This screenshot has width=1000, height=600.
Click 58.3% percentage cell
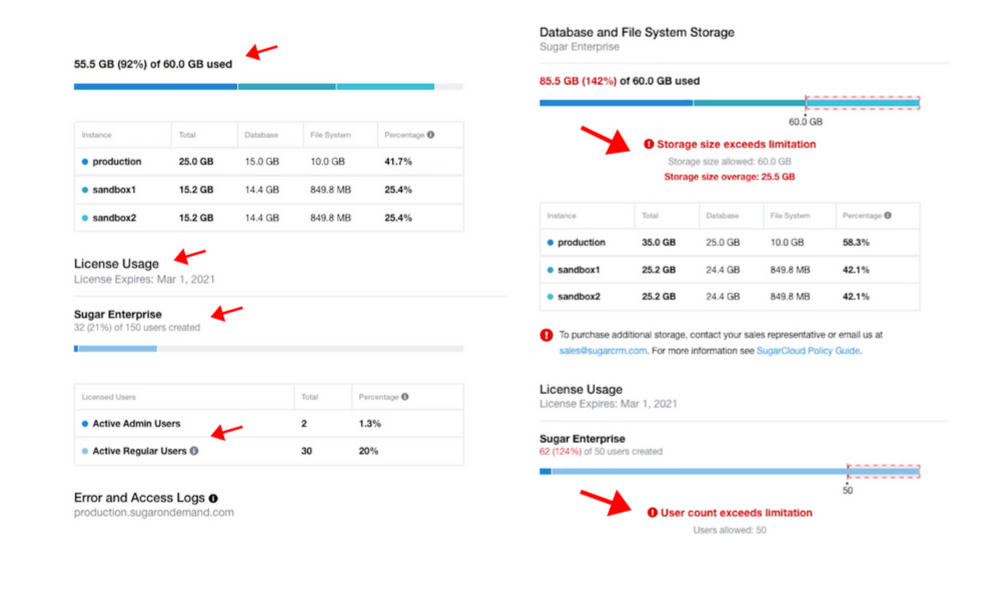pyautogui.click(x=856, y=242)
